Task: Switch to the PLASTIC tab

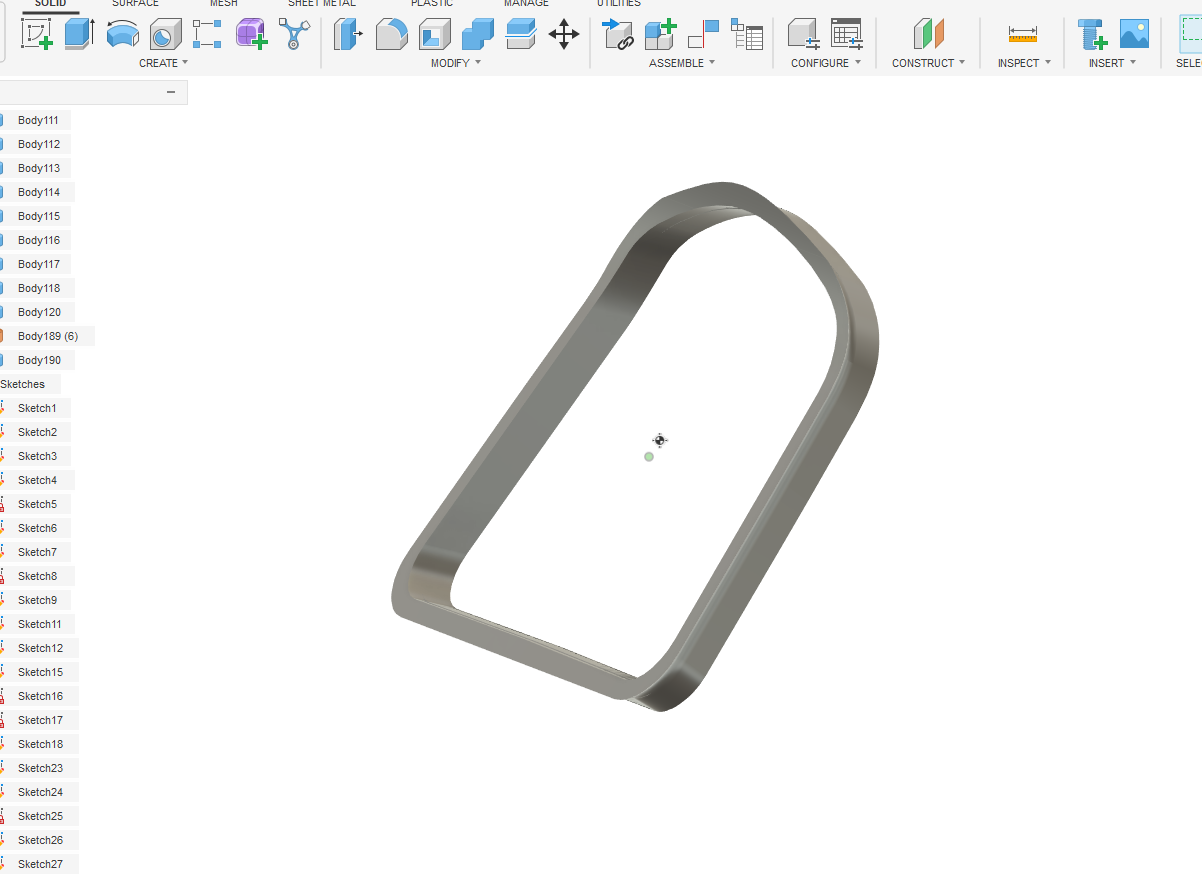Action: click(432, 4)
